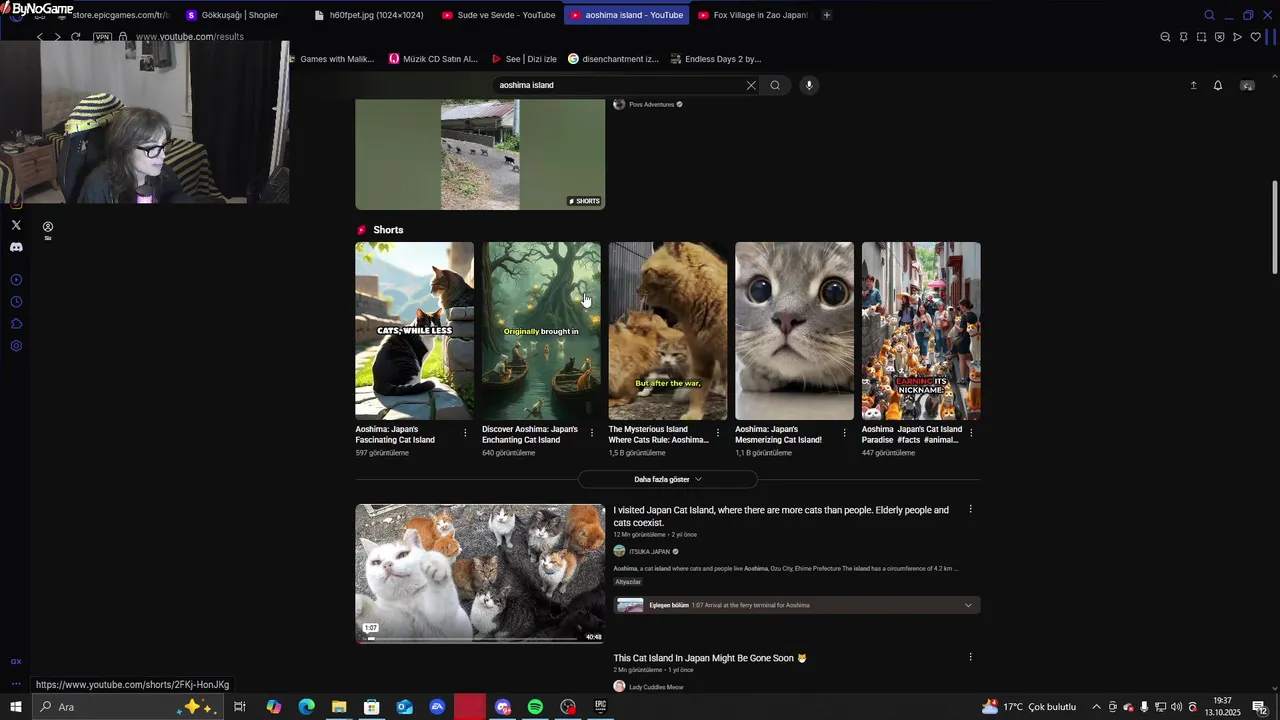
Task: Open browser settings gear in the sidebar
Action: (16, 346)
